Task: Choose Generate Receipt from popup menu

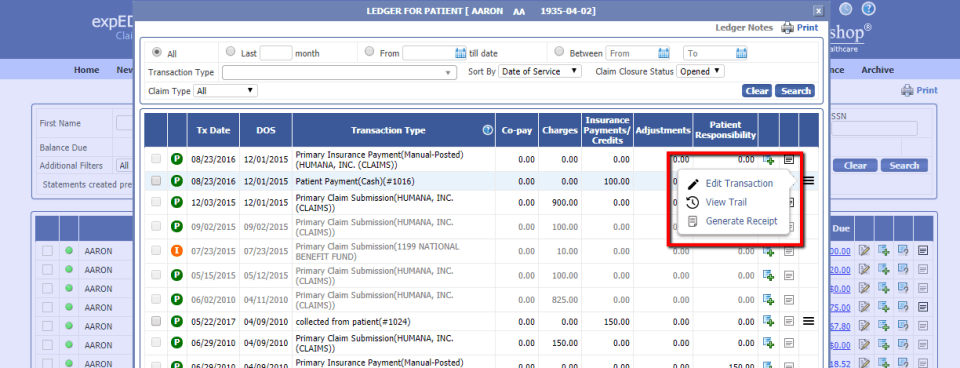Action: click(x=741, y=221)
